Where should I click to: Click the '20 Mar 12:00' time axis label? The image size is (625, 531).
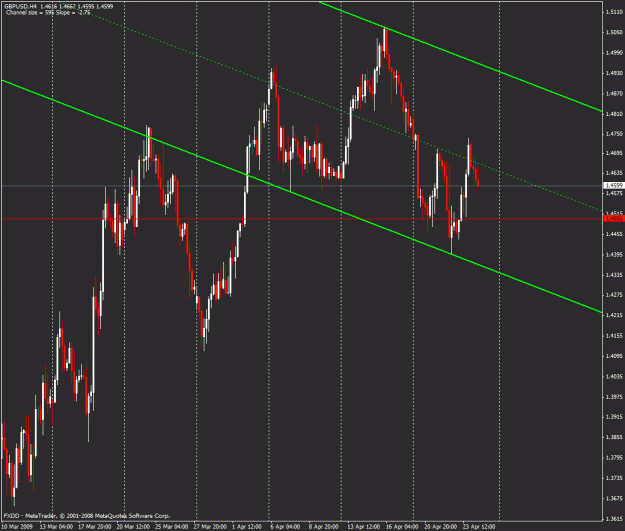(134, 527)
